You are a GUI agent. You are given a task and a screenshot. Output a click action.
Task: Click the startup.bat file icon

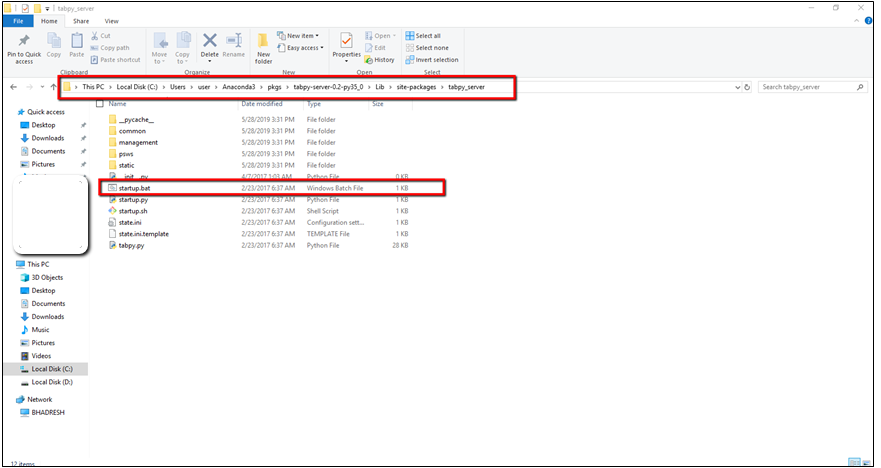112,187
